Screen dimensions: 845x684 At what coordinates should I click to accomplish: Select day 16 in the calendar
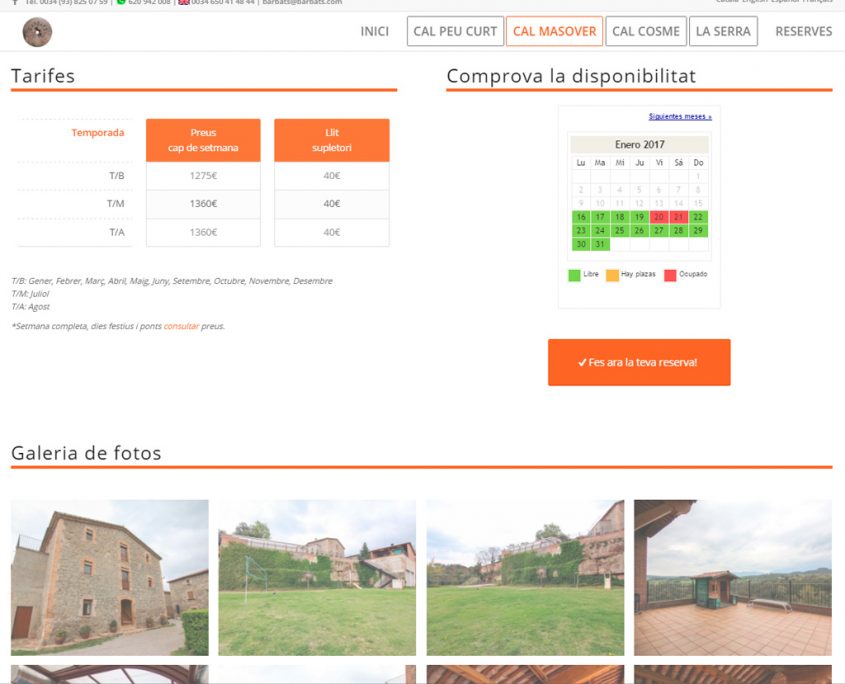581,217
